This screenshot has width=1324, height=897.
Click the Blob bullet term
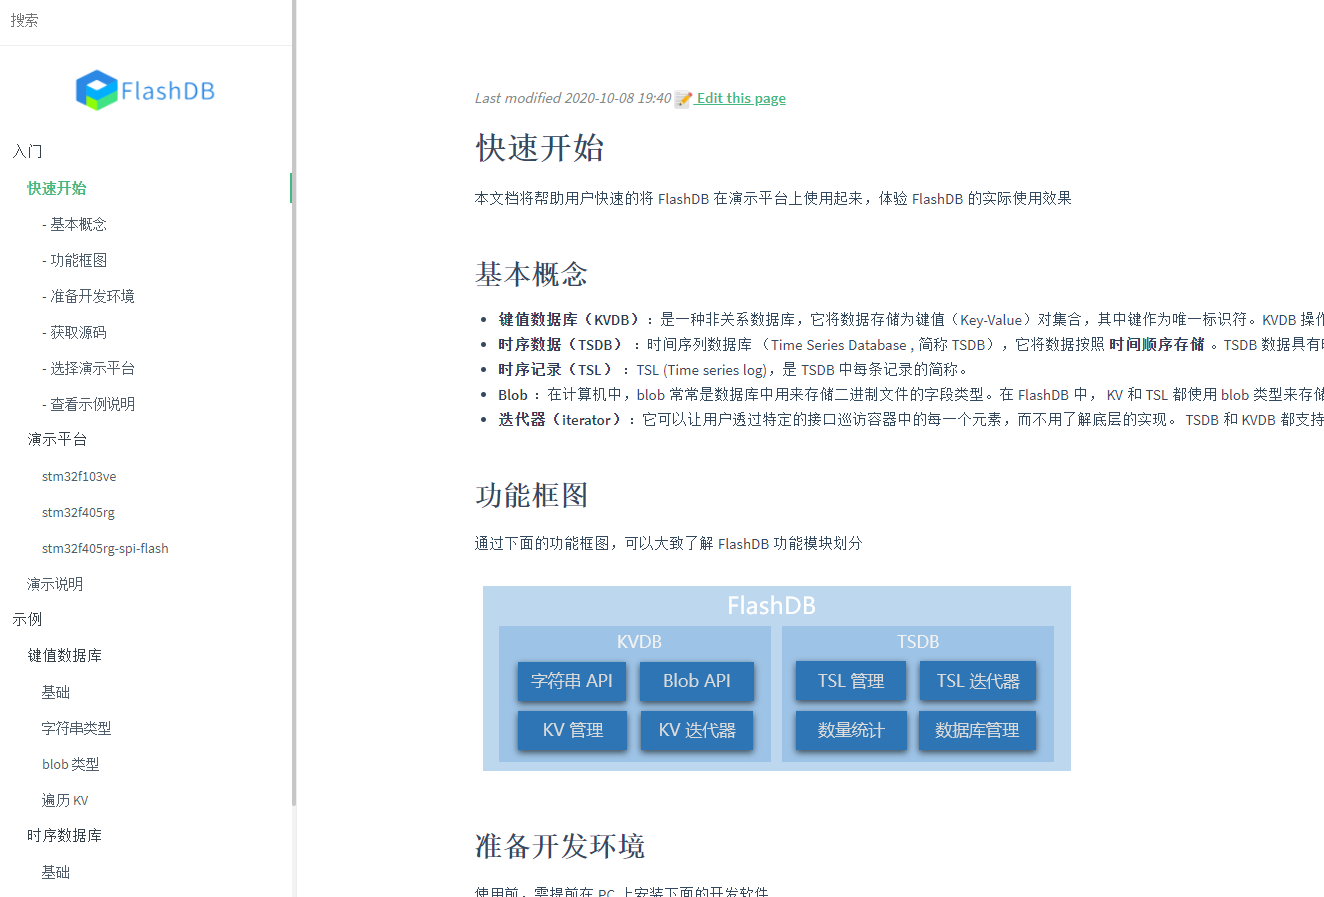pyautogui.click(x=513, y=395)
